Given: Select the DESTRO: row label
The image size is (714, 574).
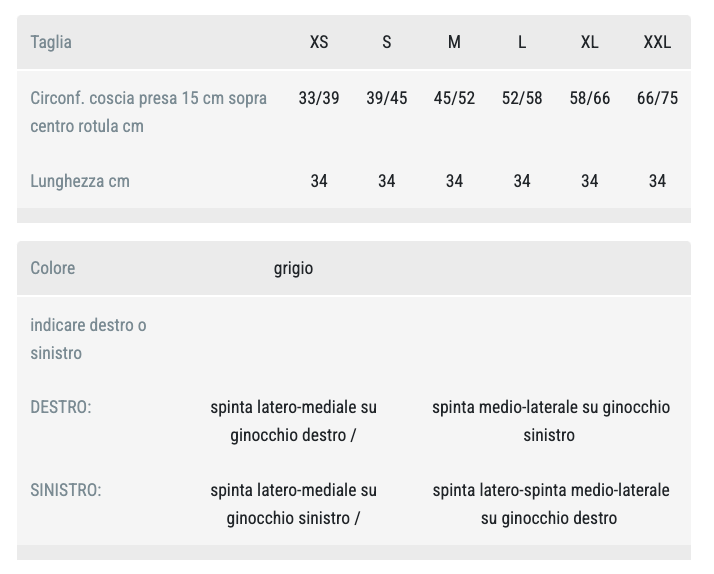Looking at the screenshot, I should click(x=61, y=407).
